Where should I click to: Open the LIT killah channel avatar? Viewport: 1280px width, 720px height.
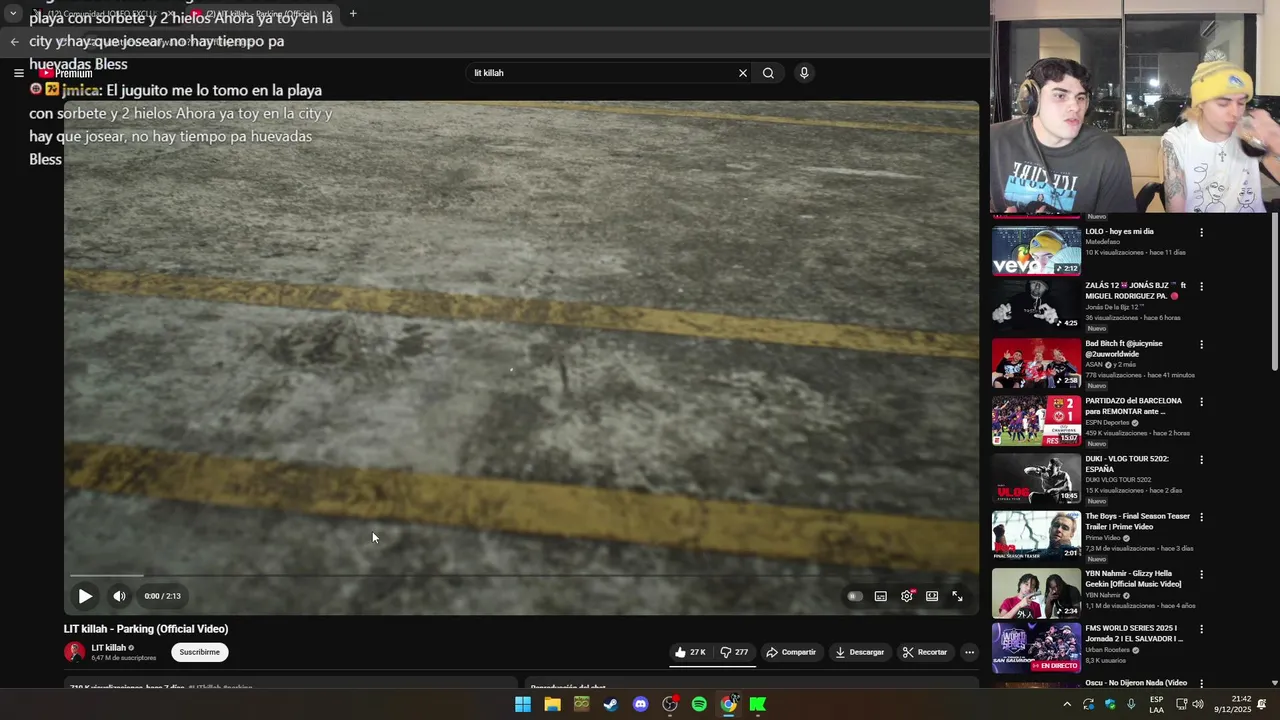tap(74, 652)
